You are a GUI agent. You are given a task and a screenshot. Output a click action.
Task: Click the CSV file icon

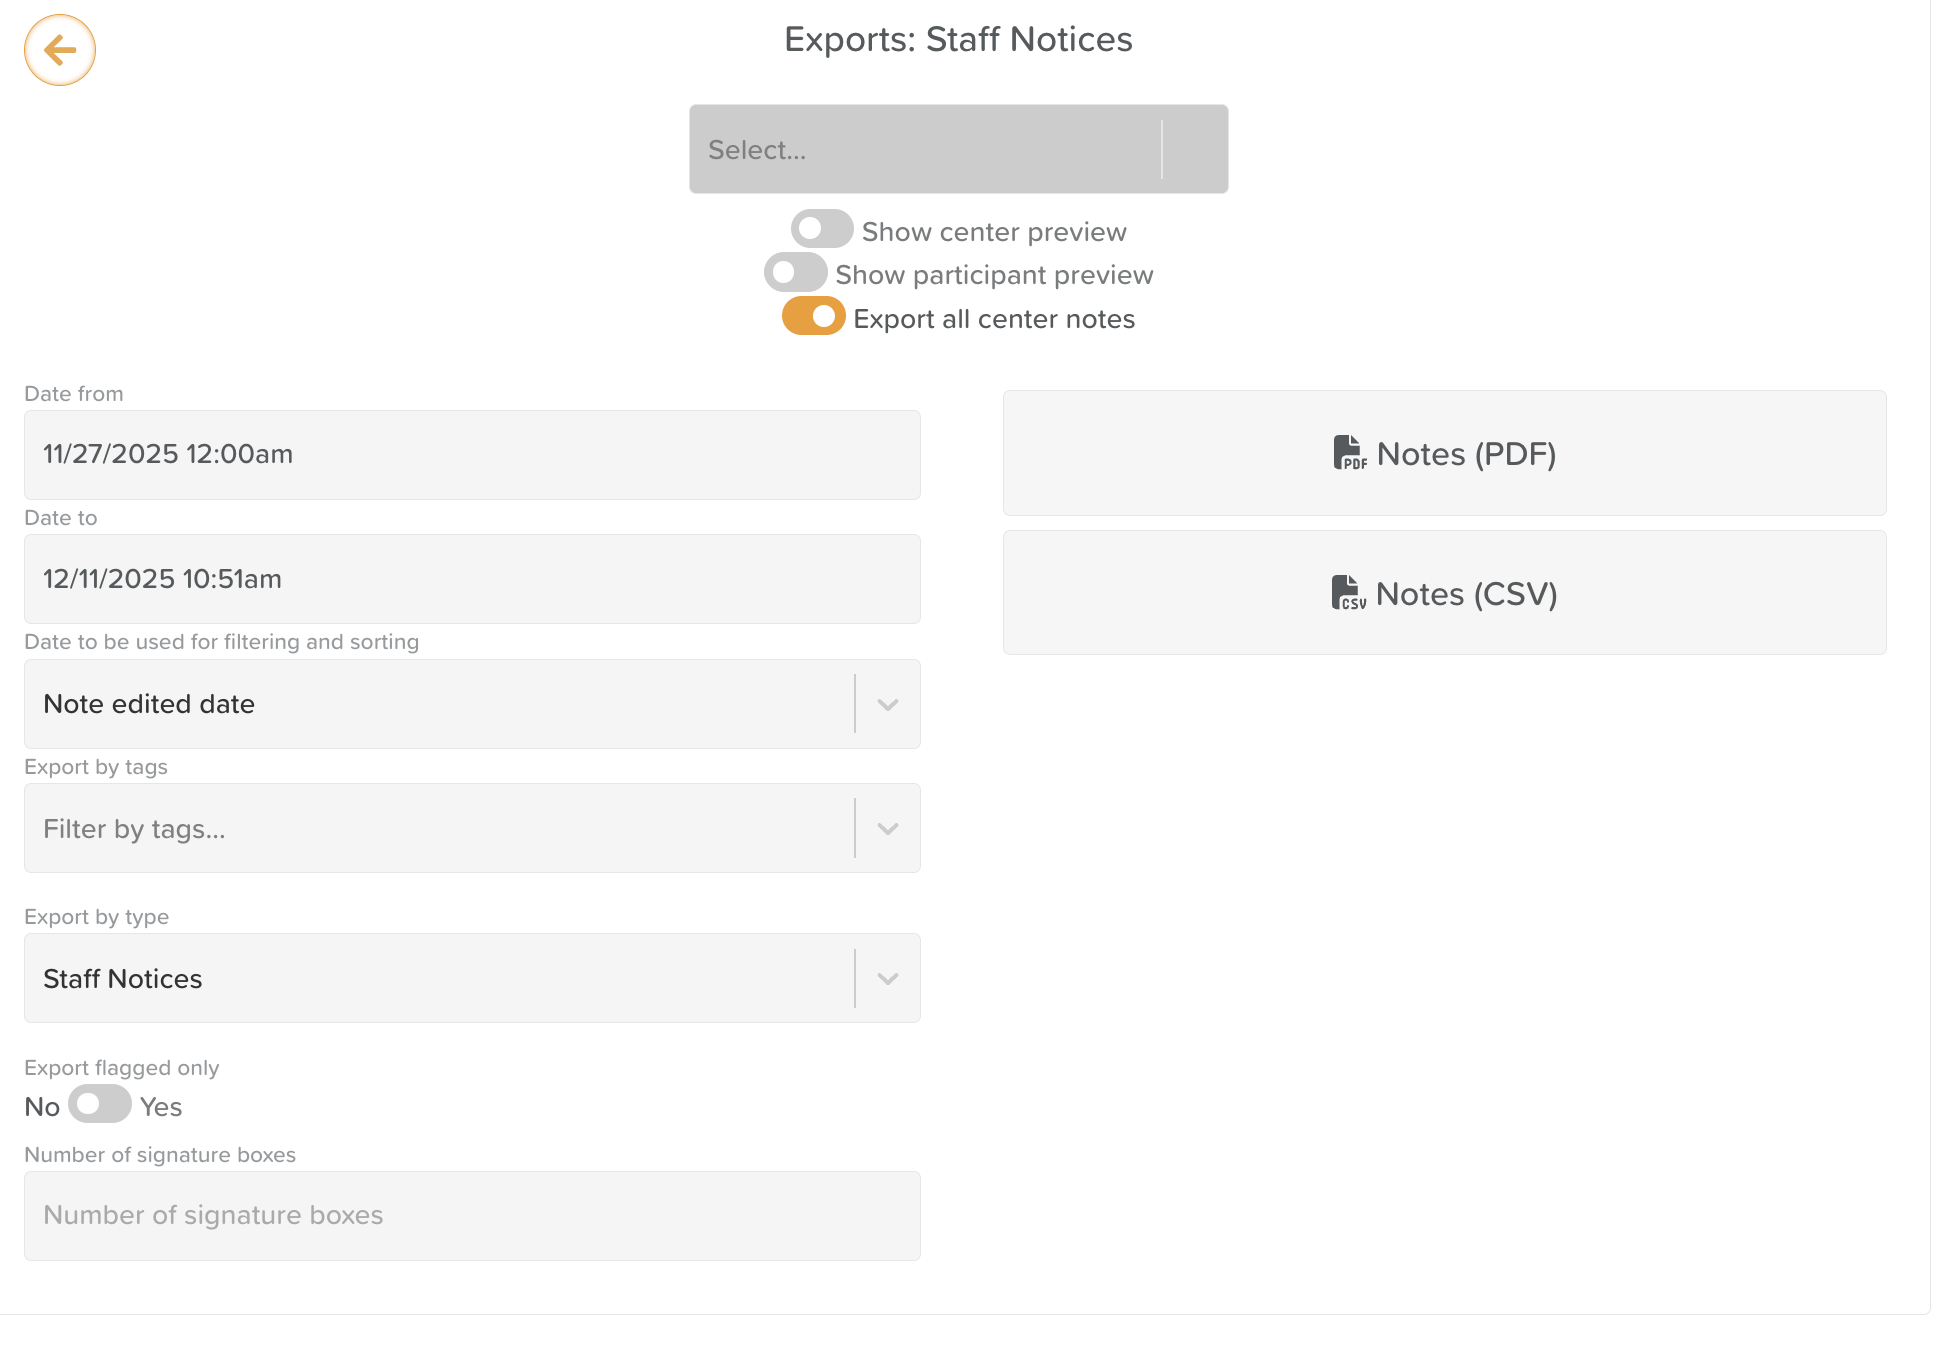pyautogui.click(x=1348, y=593)
